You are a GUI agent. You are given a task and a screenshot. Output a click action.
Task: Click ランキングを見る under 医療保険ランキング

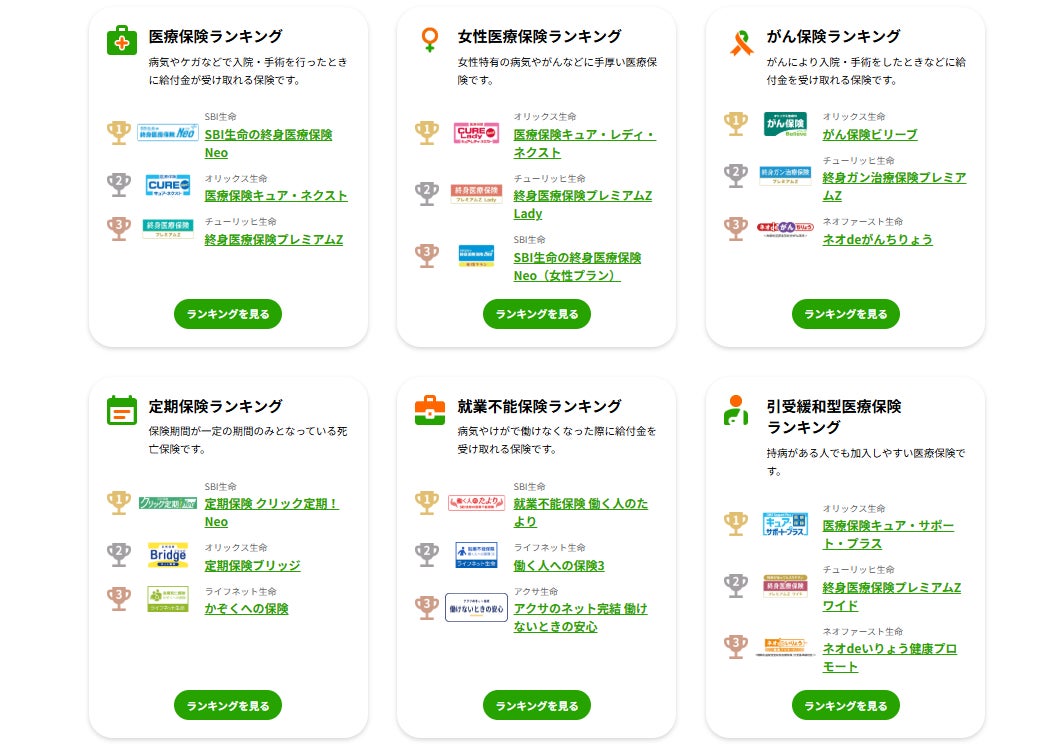point(228,314)
